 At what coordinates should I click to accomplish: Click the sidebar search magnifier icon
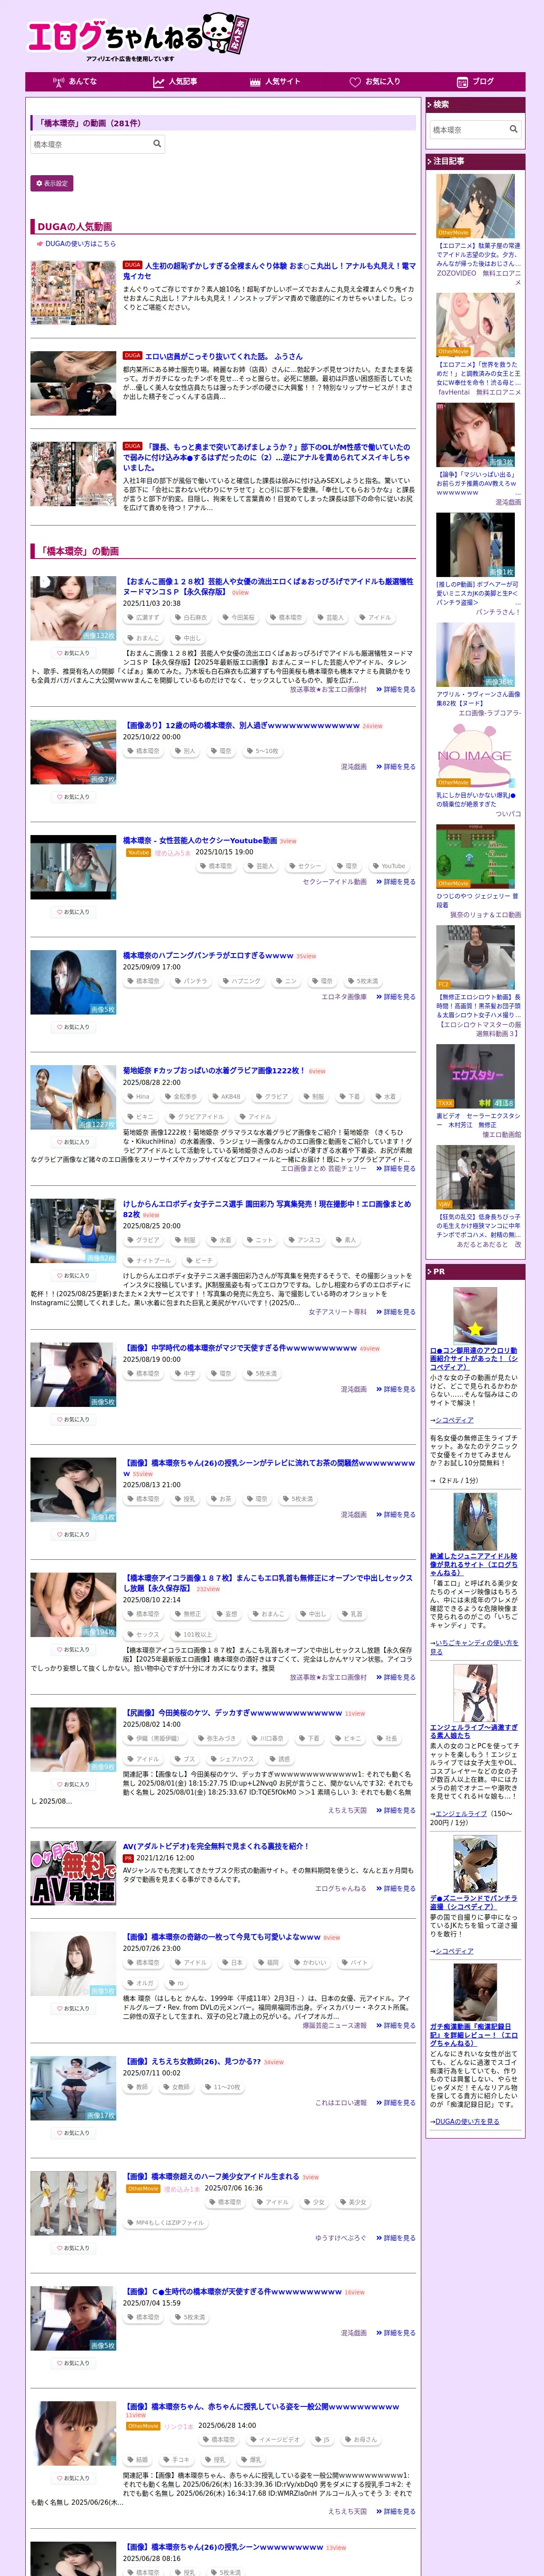click(x=513, y=129)
